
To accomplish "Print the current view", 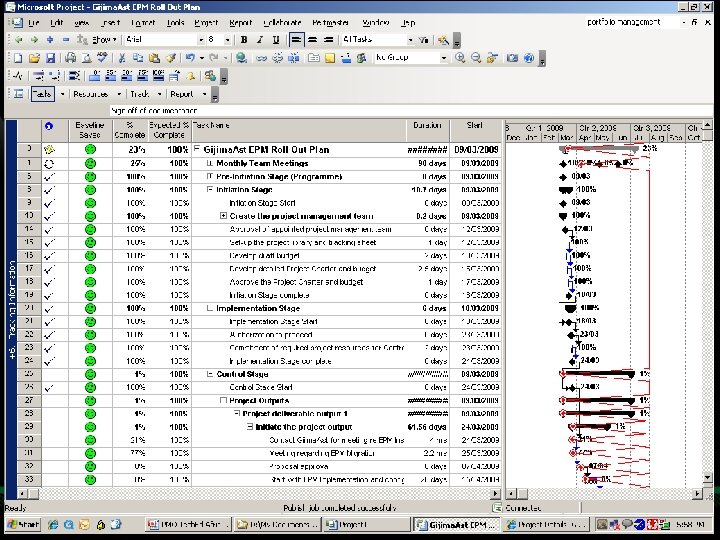I will (70, 58).
